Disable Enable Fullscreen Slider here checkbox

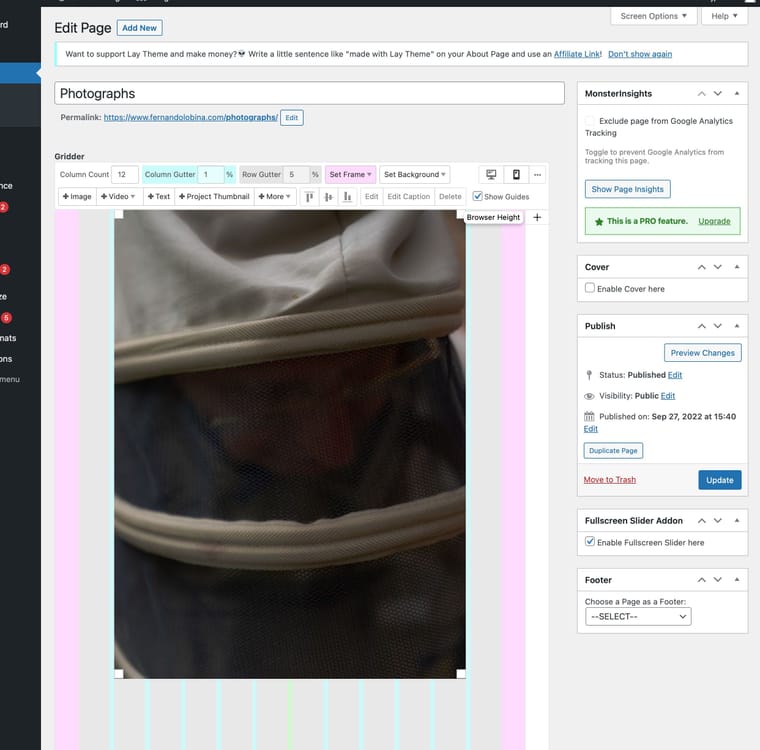click(x=590, y=542)
